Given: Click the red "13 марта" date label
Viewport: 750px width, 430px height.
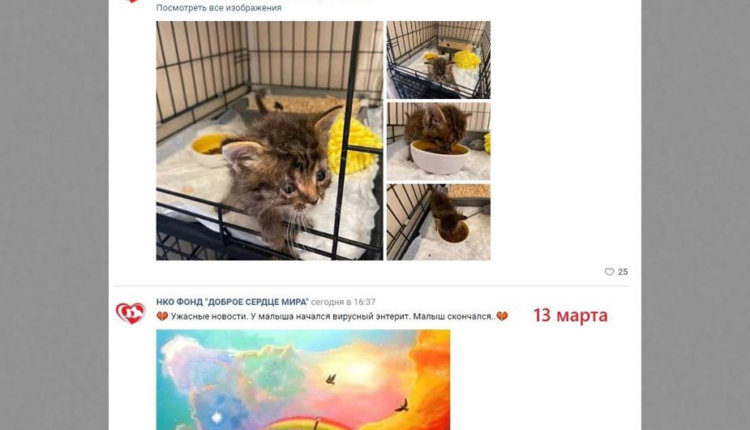Looking at the screenshot, I should [570, 315].
